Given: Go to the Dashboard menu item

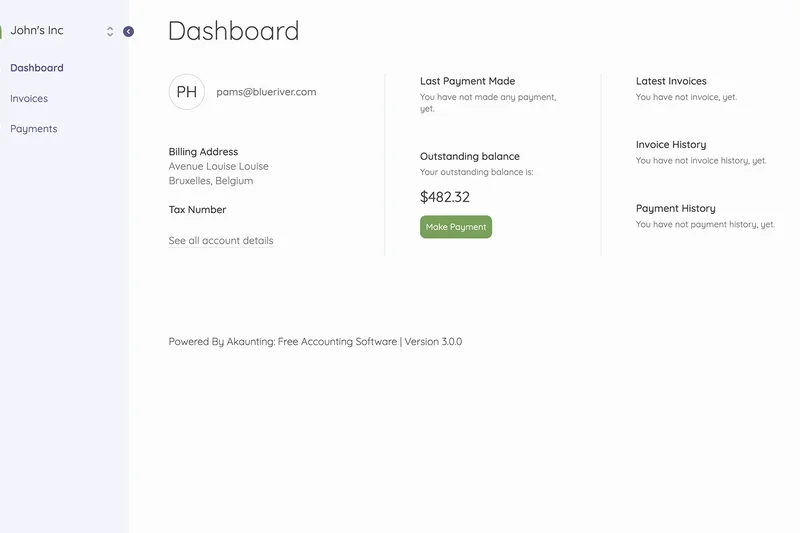Looking at the screenshot, I should click(x=37, y=68).
